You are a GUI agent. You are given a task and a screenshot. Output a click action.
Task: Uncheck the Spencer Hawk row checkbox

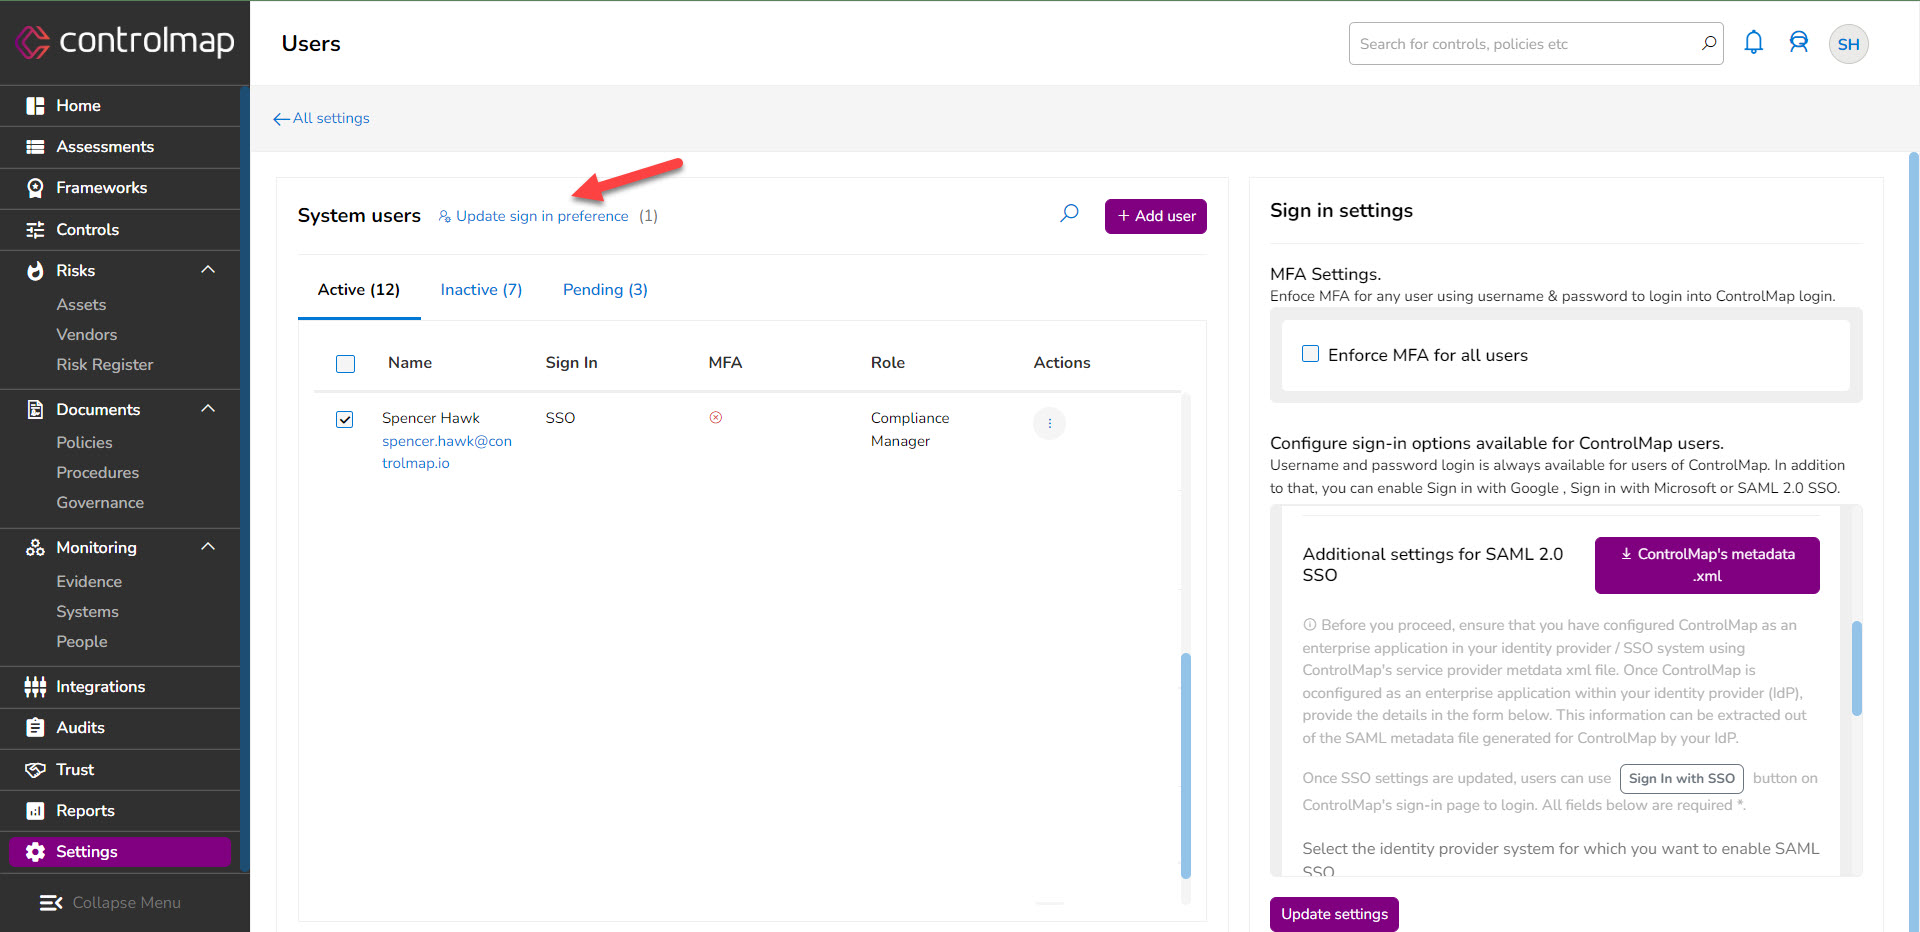[x=345, y=419]
